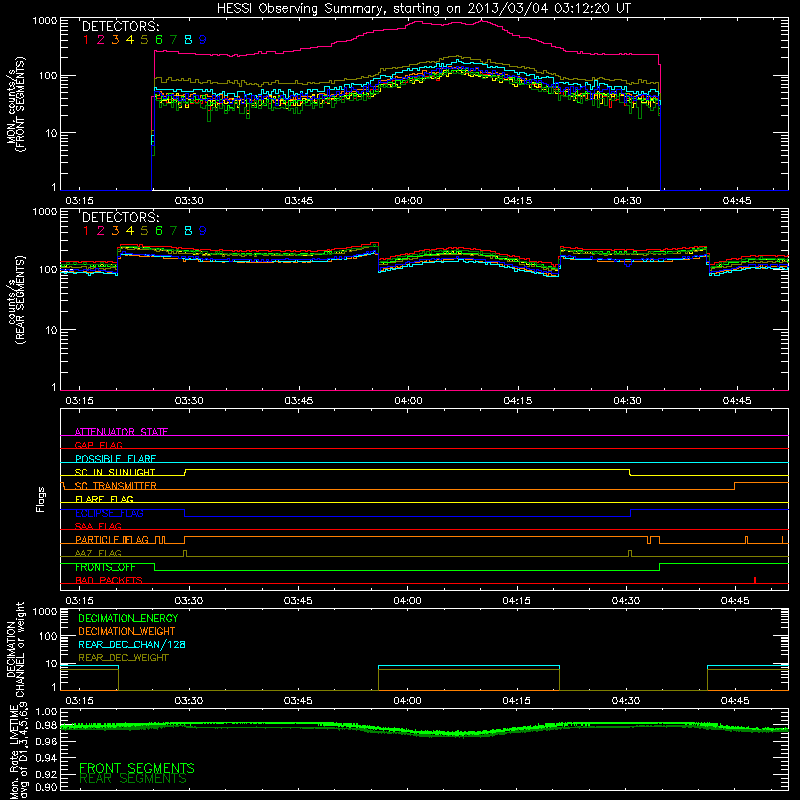Select detector 3 in front segments legend
The height and width of the screenshot is (800, 800).
tap(115, 40)
